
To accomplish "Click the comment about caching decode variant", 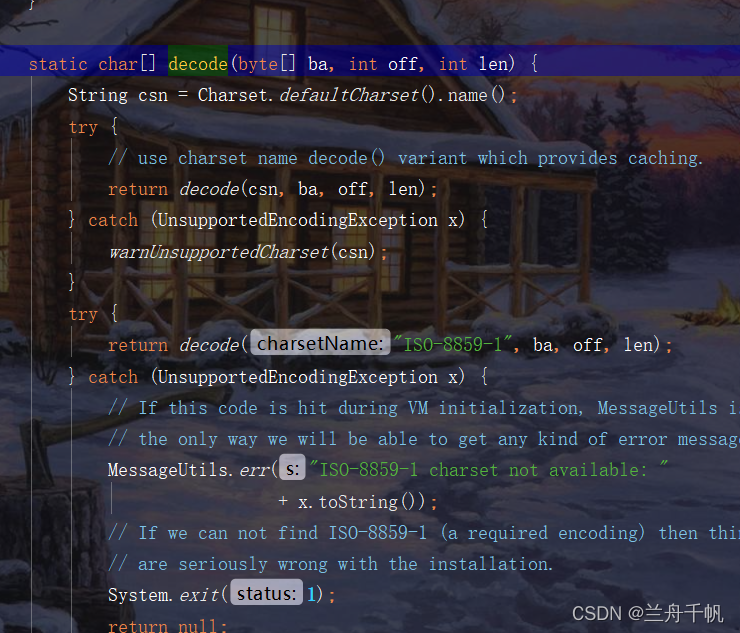I will [405, 158].
